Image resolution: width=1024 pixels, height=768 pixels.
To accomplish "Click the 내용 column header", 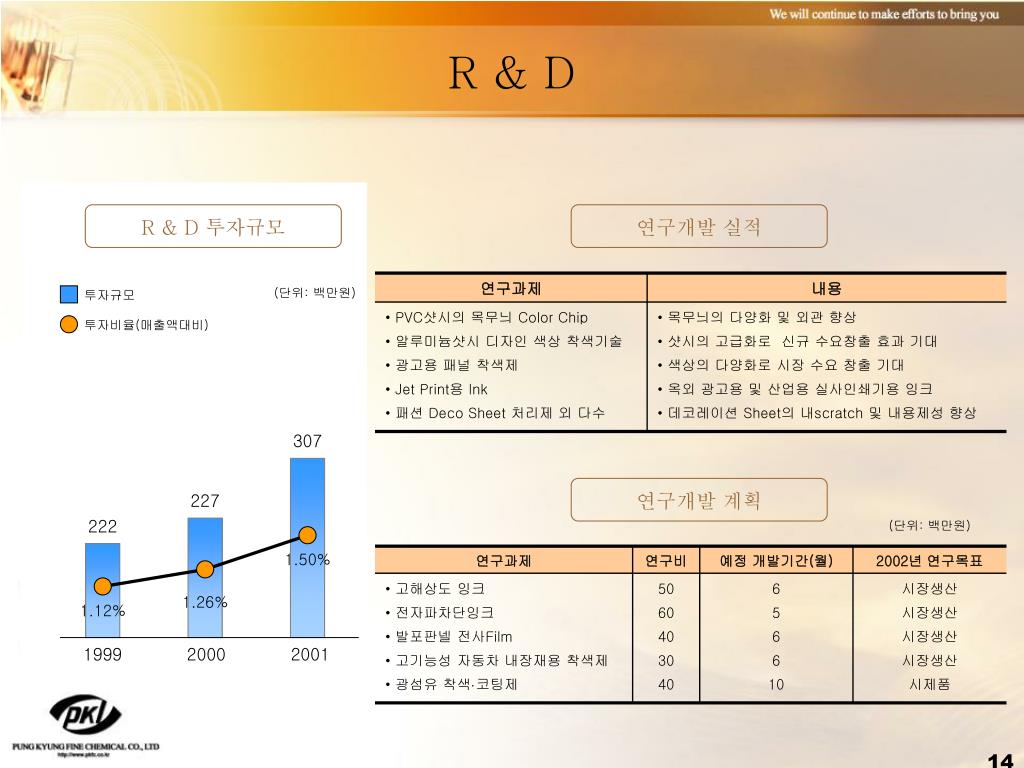I will (x=827, y=288).
